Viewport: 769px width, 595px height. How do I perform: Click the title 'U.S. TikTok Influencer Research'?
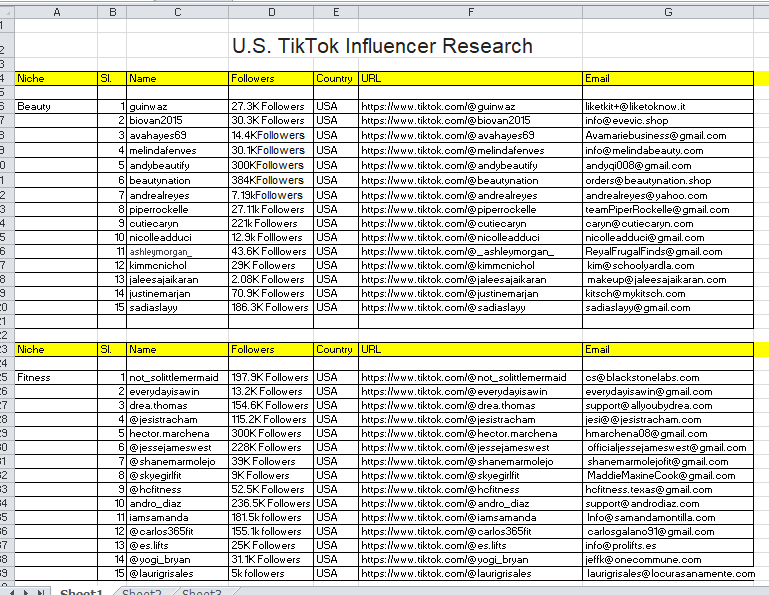coord(382,46)
